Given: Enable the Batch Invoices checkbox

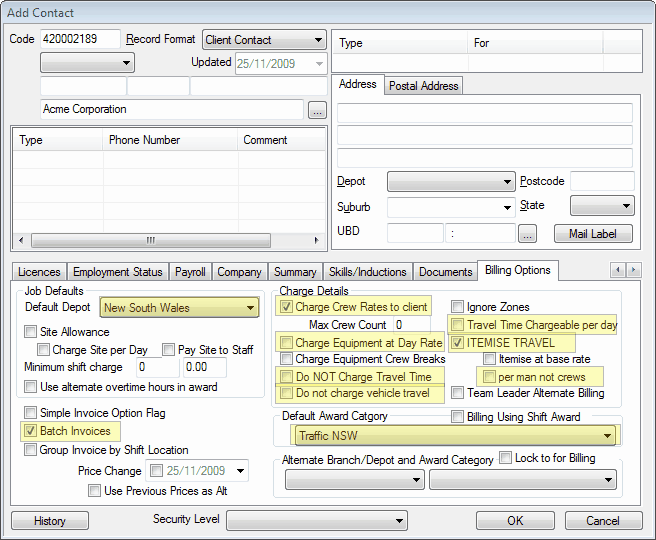Looking at the screenshot, I should [31, 431].
